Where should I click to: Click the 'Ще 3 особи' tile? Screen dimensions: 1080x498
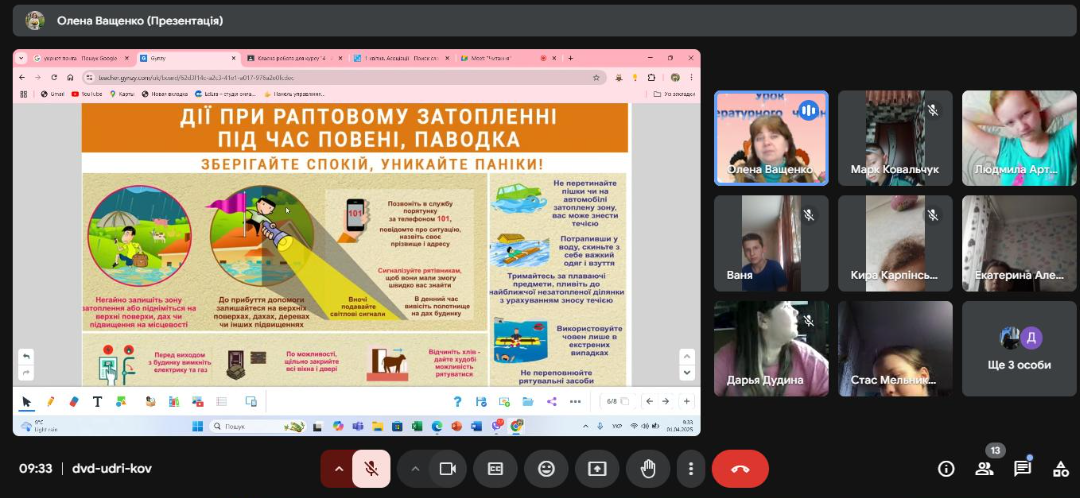click(1019, 349)
